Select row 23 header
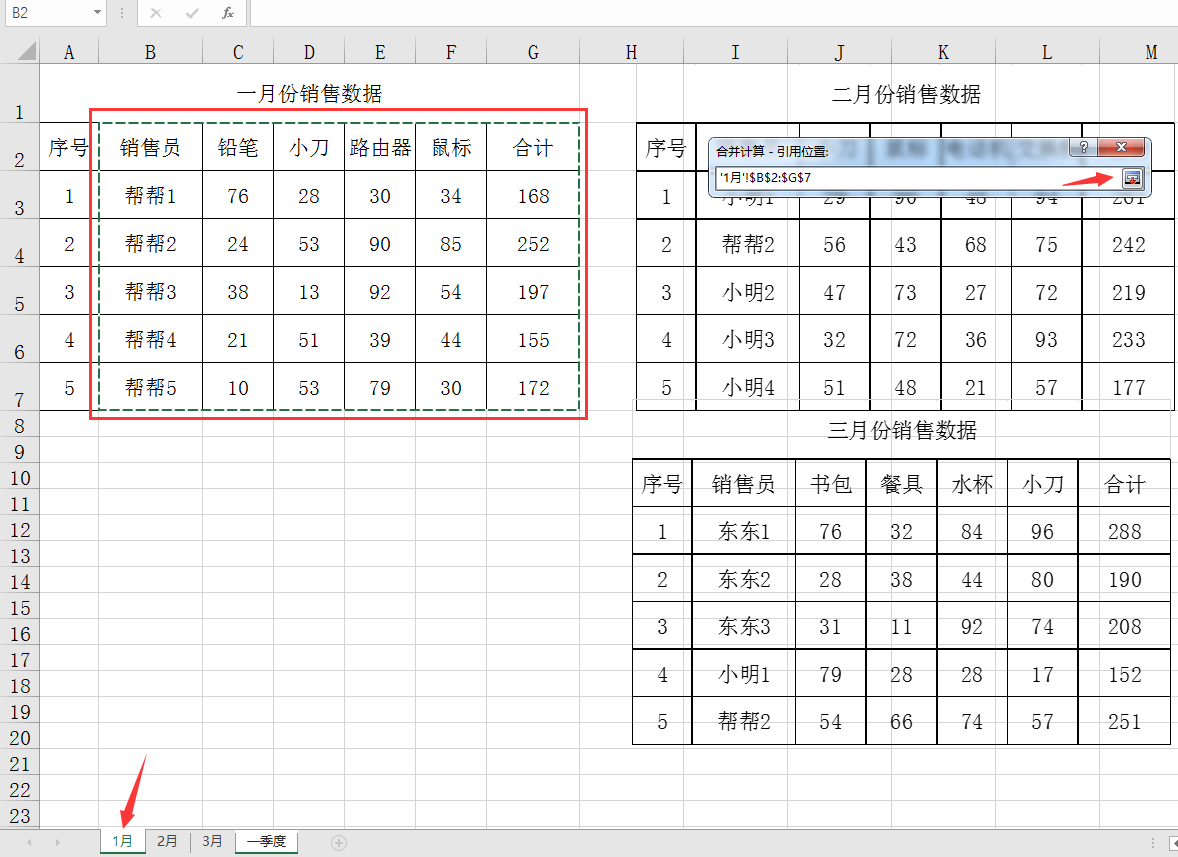 [20, 816]
